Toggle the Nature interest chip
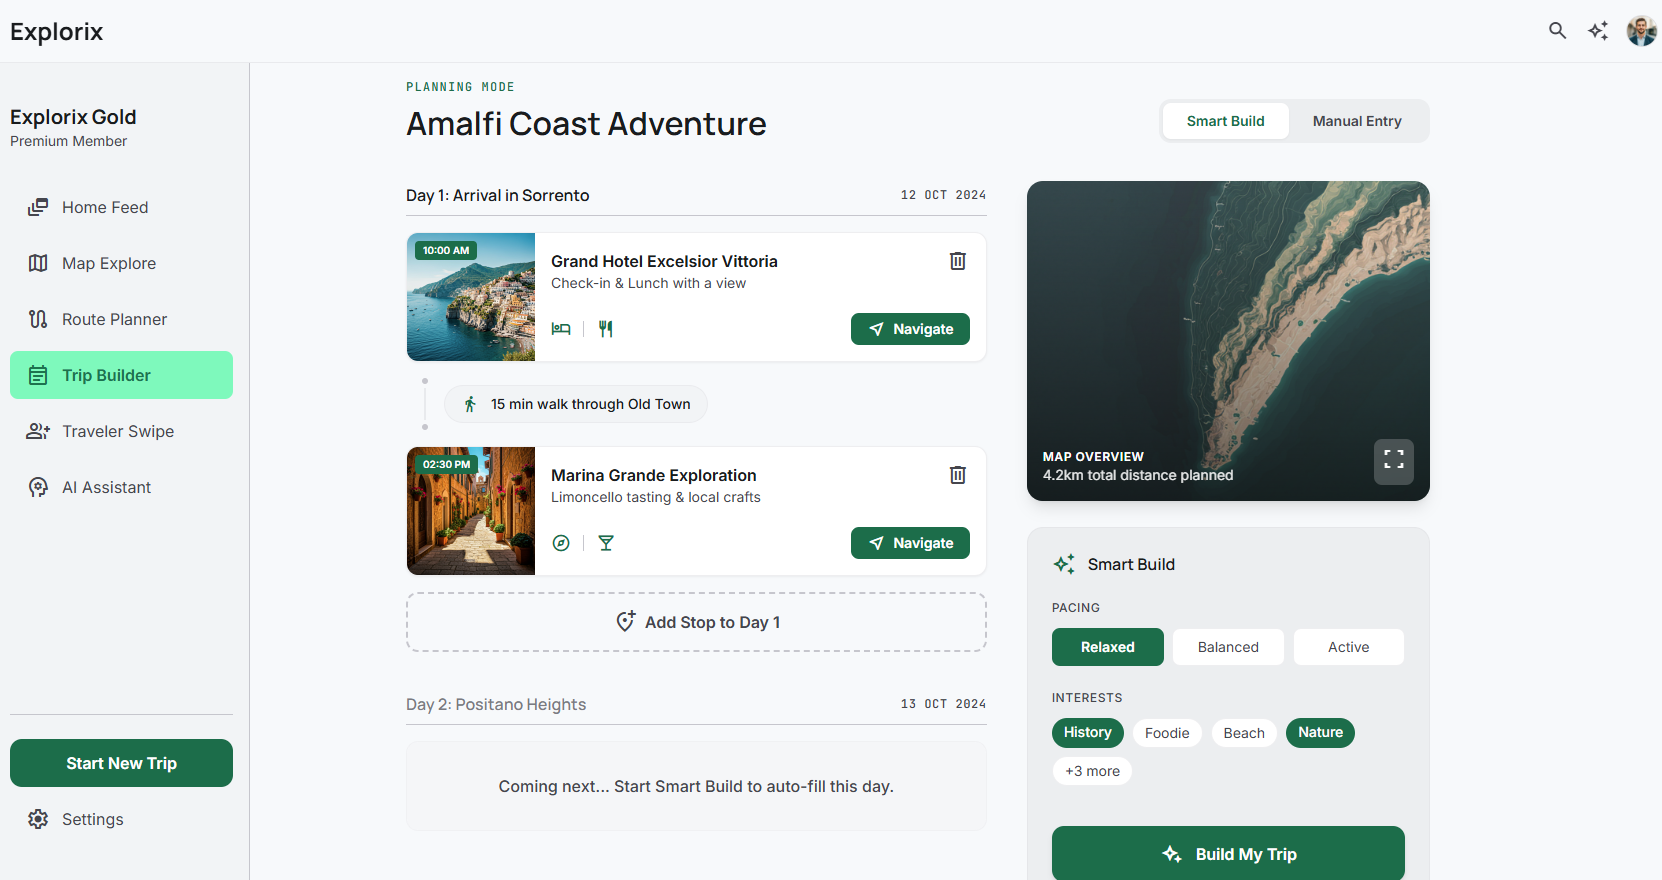Viewport: 1662px width, 880px height. 1321,733
